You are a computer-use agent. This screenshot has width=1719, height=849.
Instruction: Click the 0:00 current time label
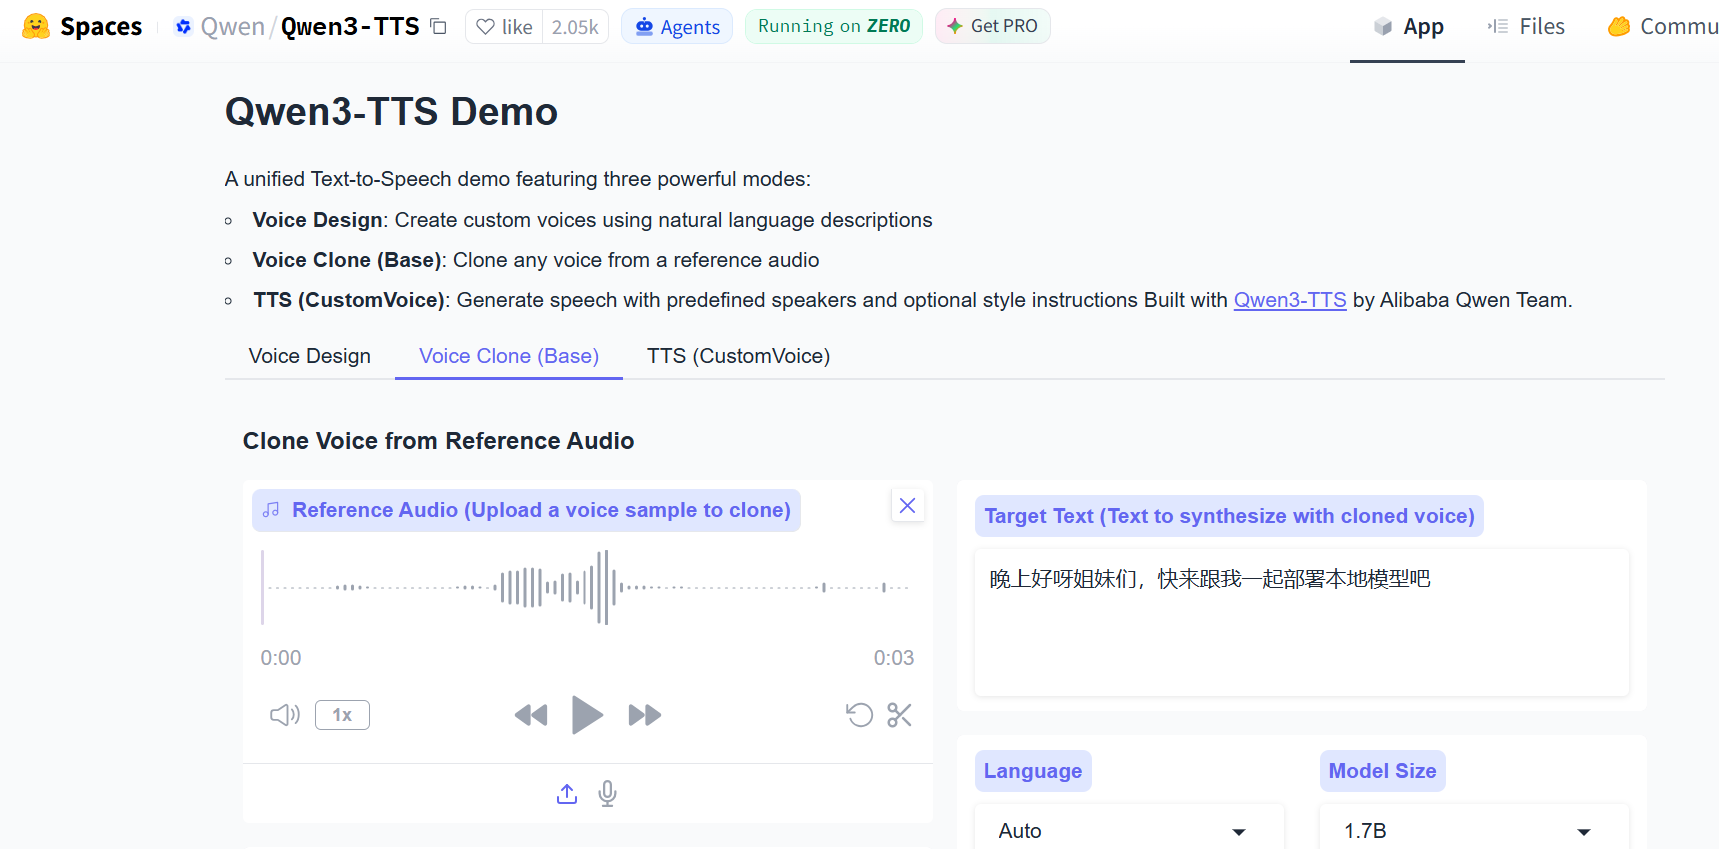coord(281,658)
